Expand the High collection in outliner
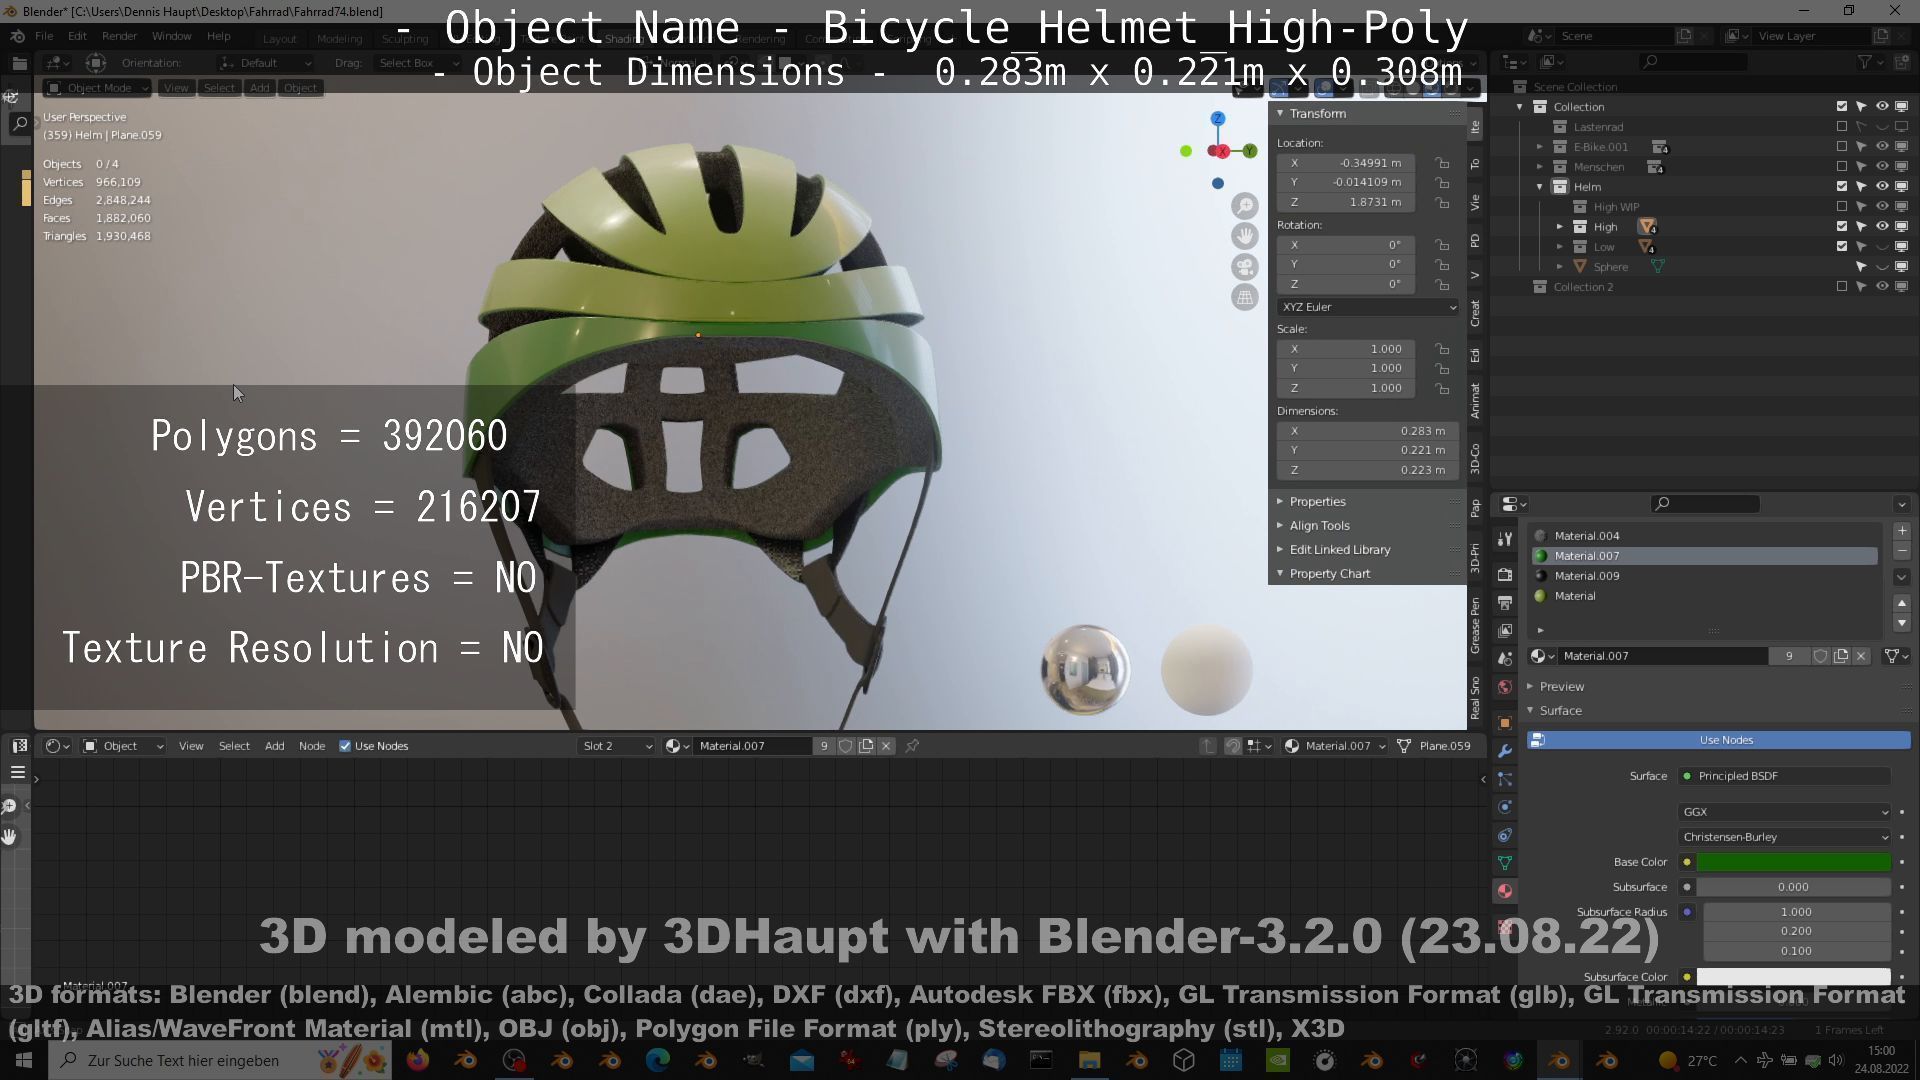Viewport: 1920px width, 1080px height. [x=1560, y=227]
